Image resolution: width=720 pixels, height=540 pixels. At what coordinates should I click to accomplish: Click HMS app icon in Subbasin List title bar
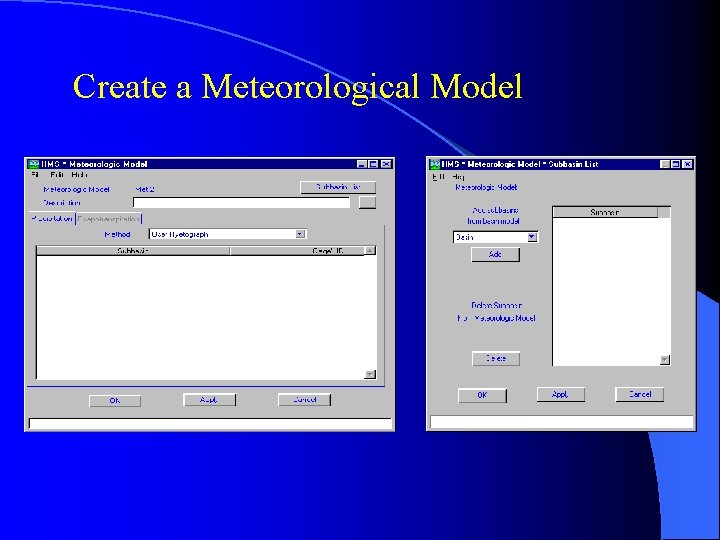click(x=434, y=164)
